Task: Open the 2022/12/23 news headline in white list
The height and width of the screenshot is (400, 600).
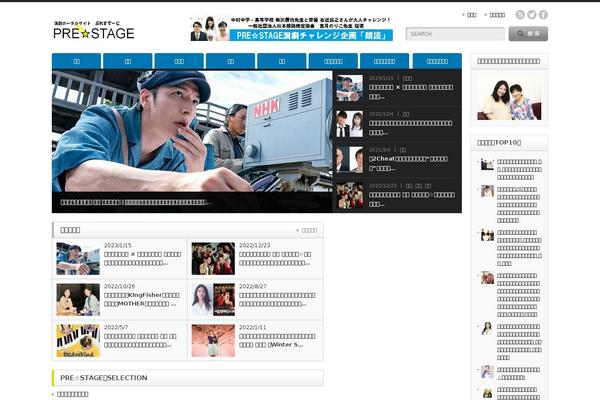Action: pos(275,258)
